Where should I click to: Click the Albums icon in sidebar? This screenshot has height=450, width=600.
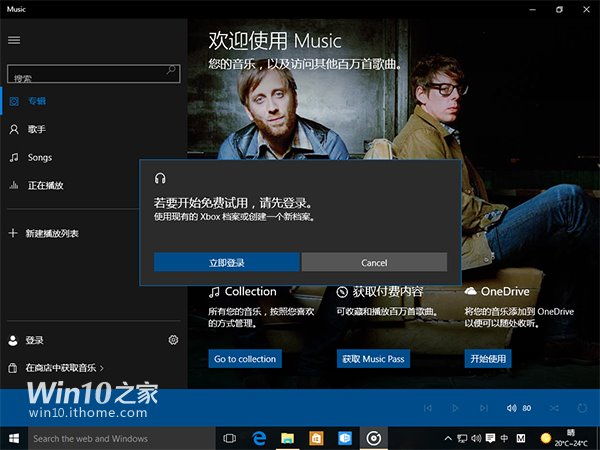pos(14,101)
